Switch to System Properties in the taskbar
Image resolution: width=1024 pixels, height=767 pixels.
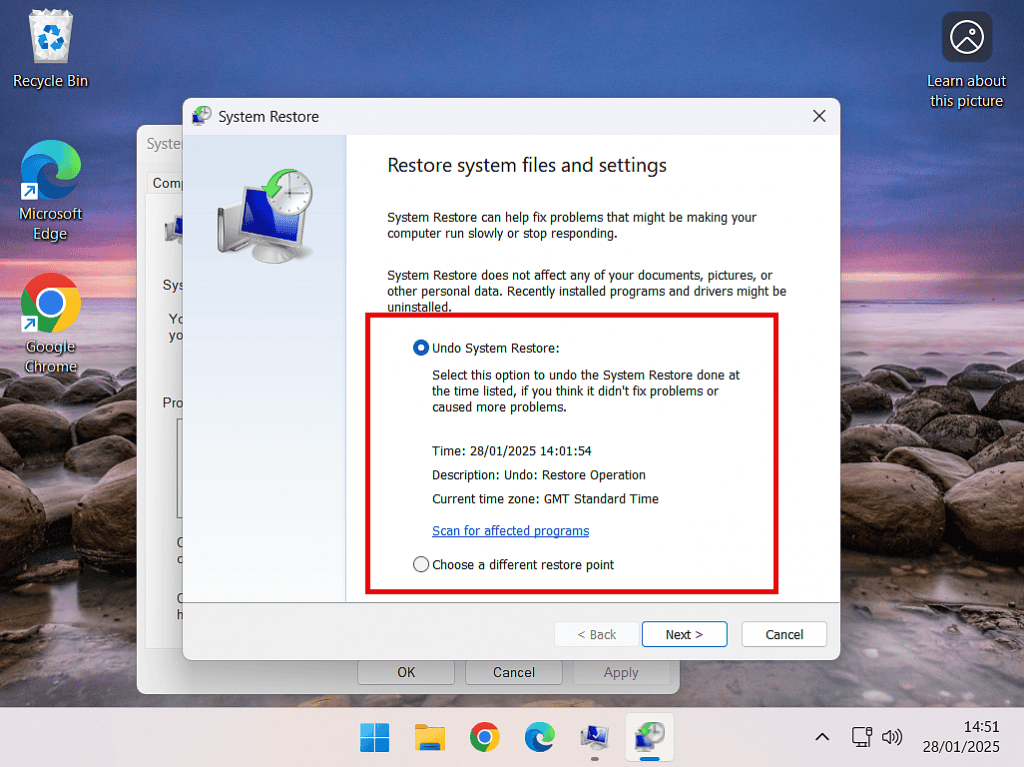point(594,738)
